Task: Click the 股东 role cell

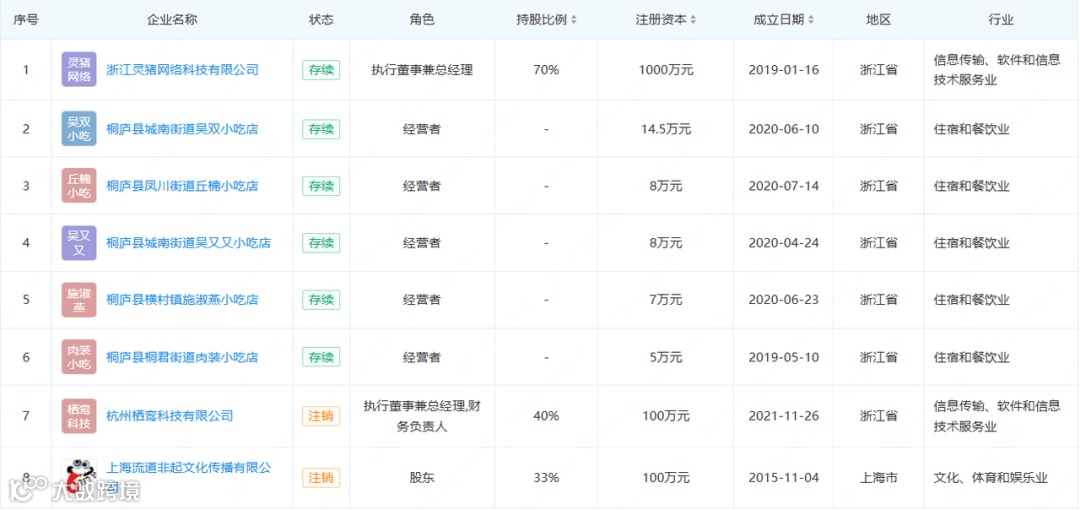Action: (x=422, y=478)
